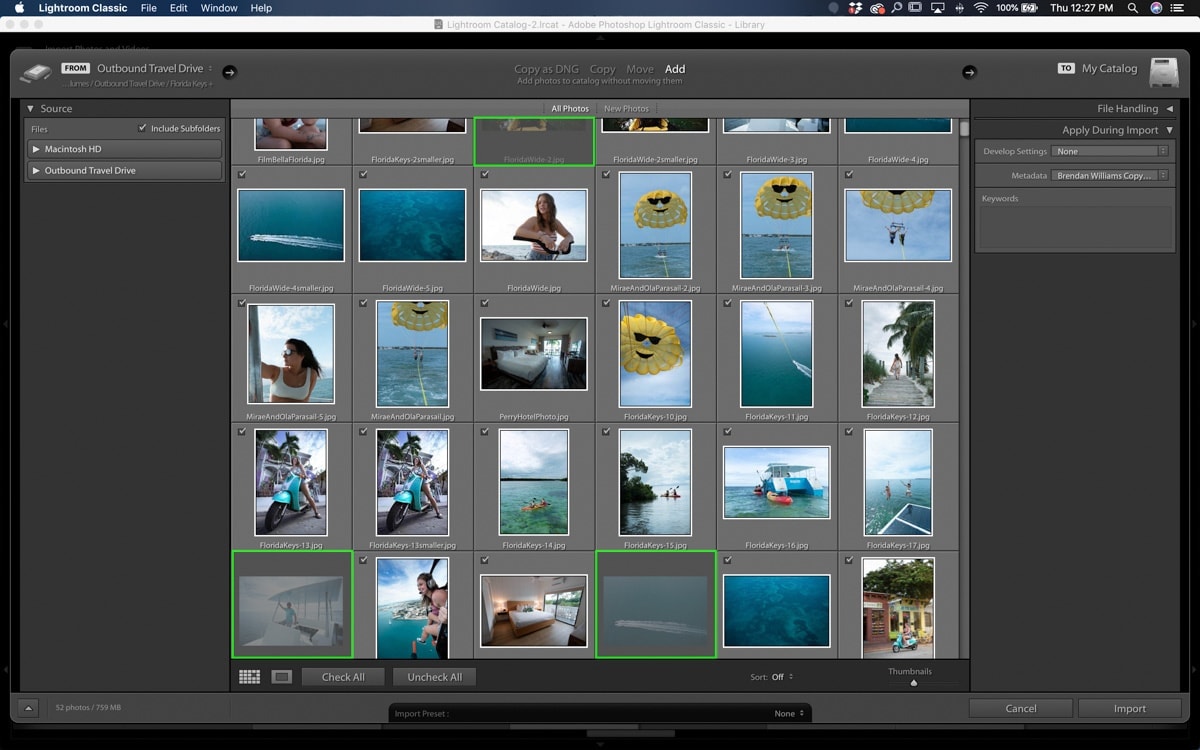Click the arrow next to source path
The width and height of the screenshot is (1200, 750).
229,72
